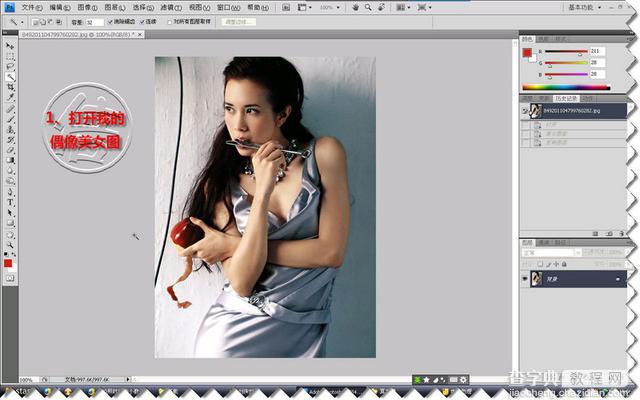Click the Photoshop Ps logo icon
The image size is (640, 400).
pyautogui.click(x=9, y=7)
